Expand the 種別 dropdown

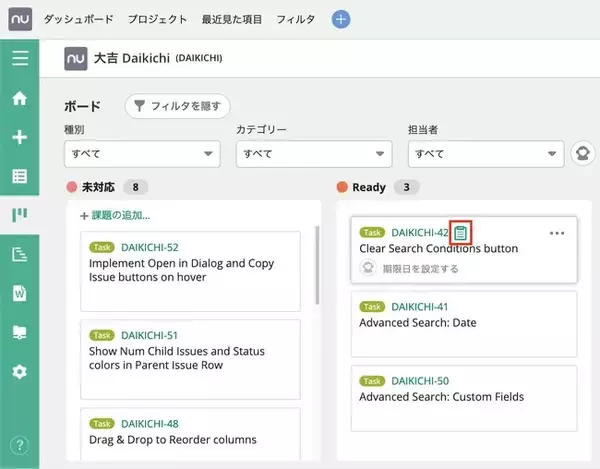point(141,154)
